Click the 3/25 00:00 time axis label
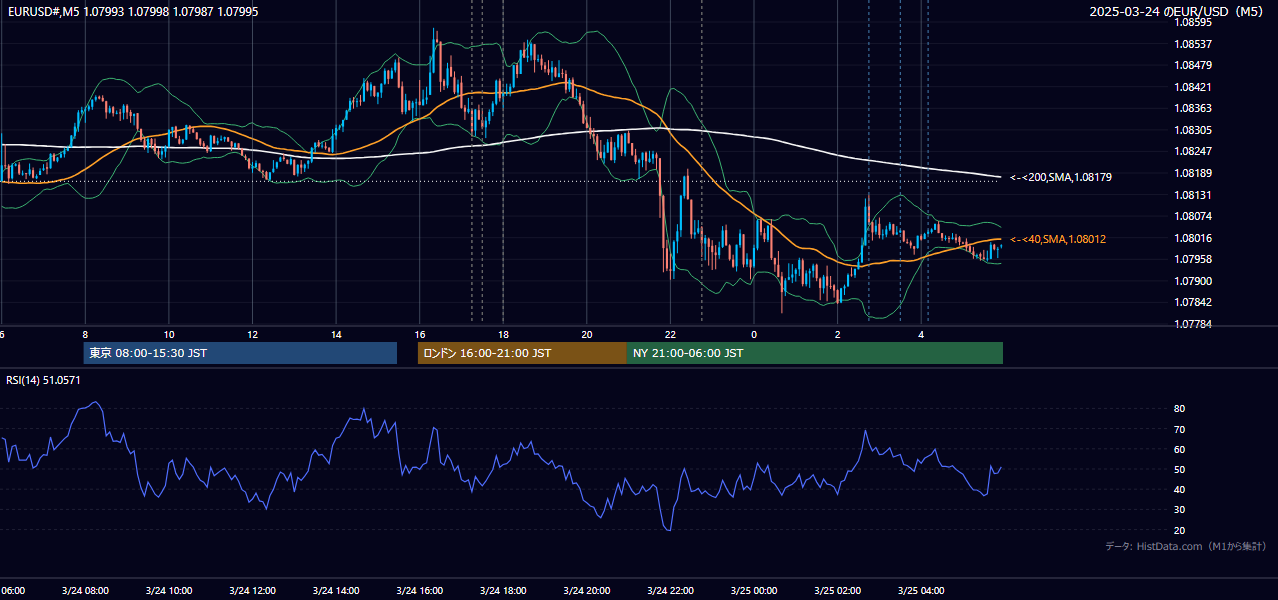The height and width of the screenshot is (600, 1278). (754, 590)
